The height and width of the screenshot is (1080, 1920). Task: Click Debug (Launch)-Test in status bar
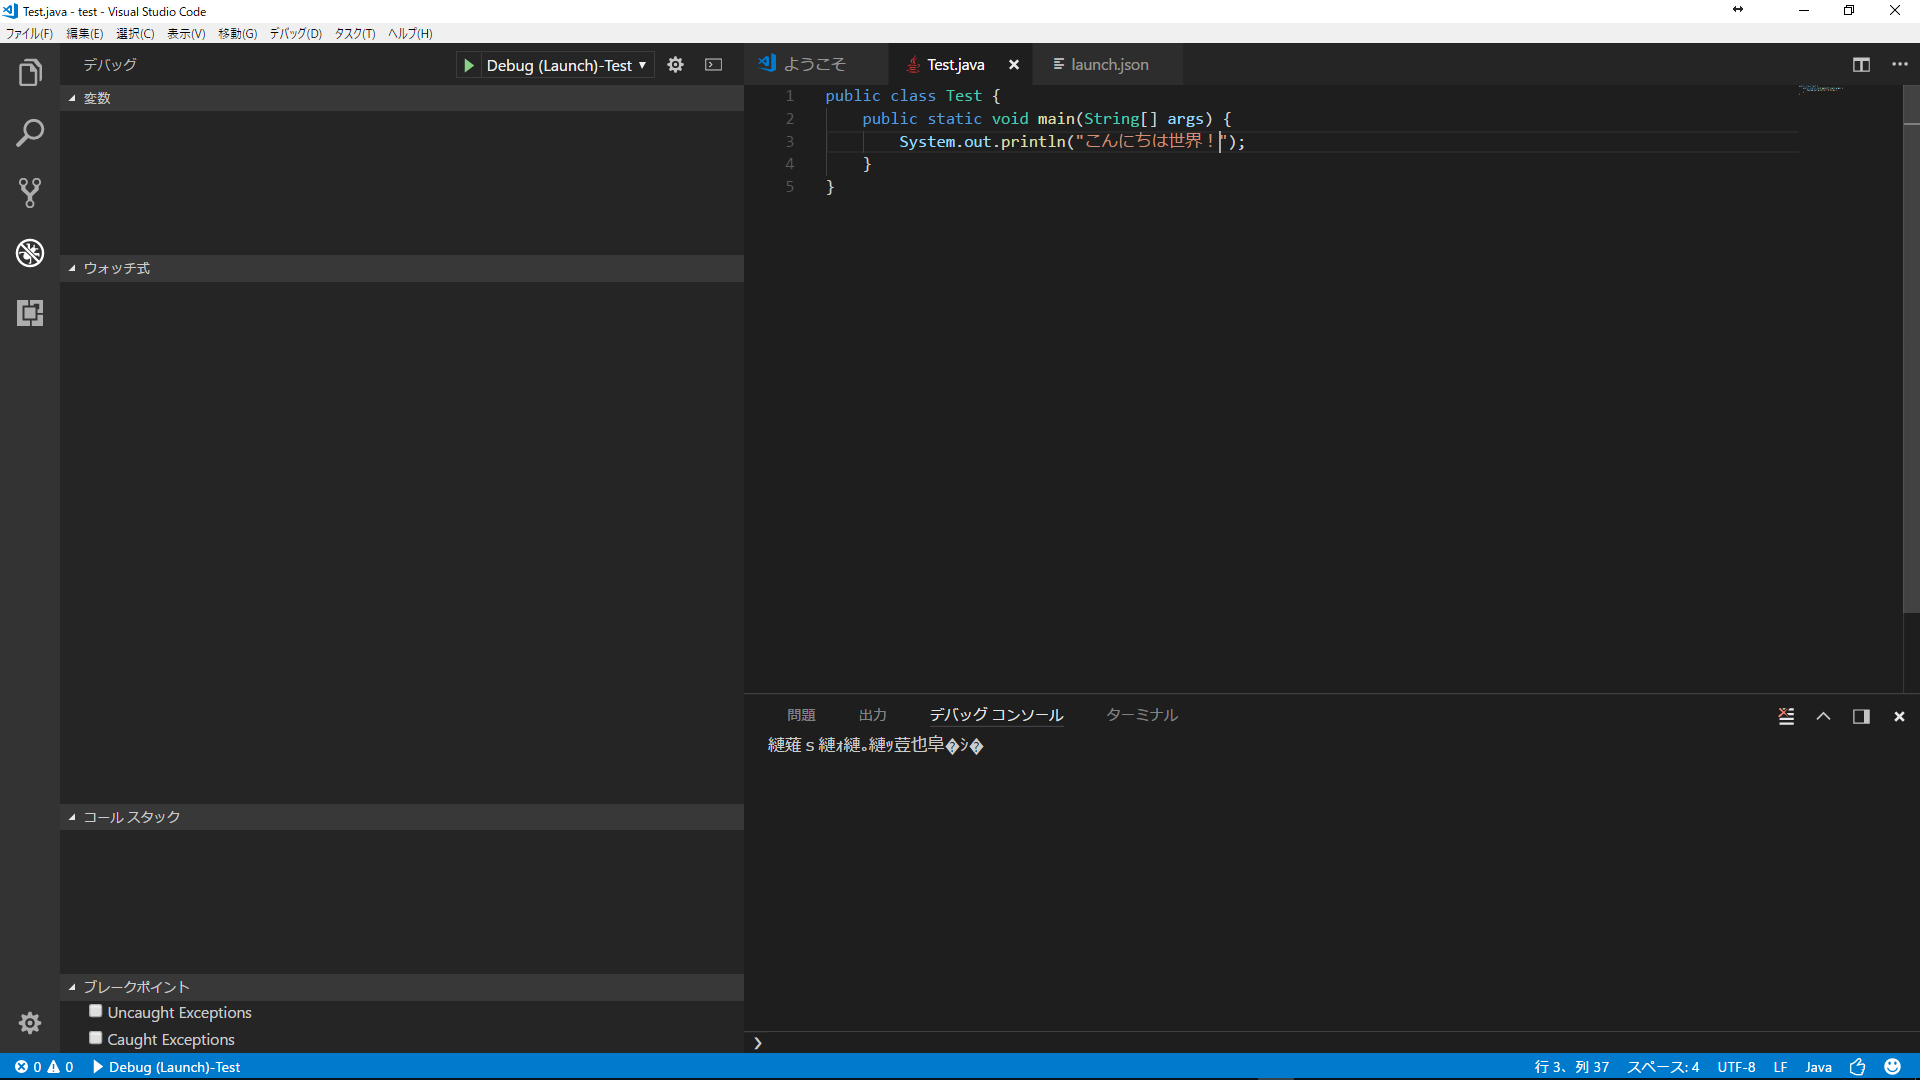167,1067
